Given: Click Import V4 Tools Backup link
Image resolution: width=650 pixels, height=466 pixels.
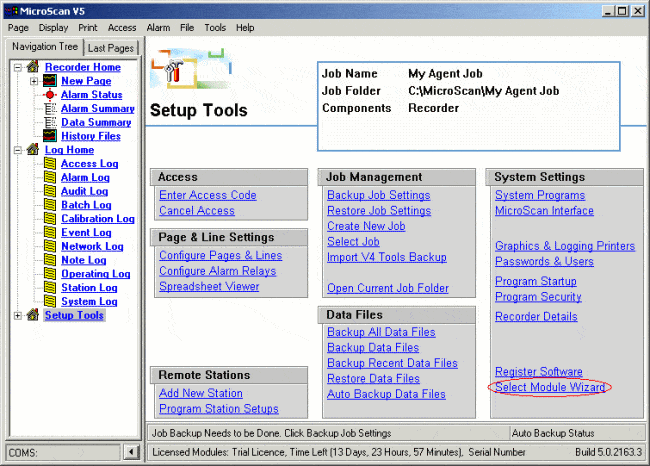Looking at the screenshot, I should (387, 257).
